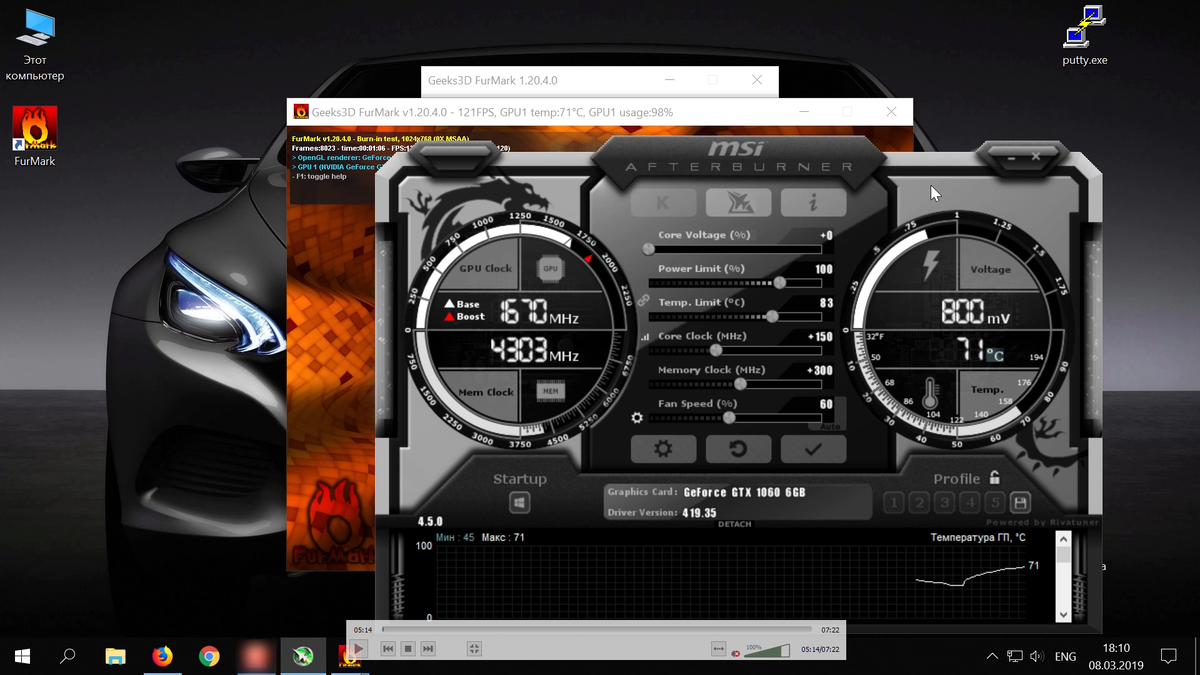This screenshot has height=675, width=1200.
Task: Open the curve editor icon beside Core Clock
Action: tap(644, 338)
